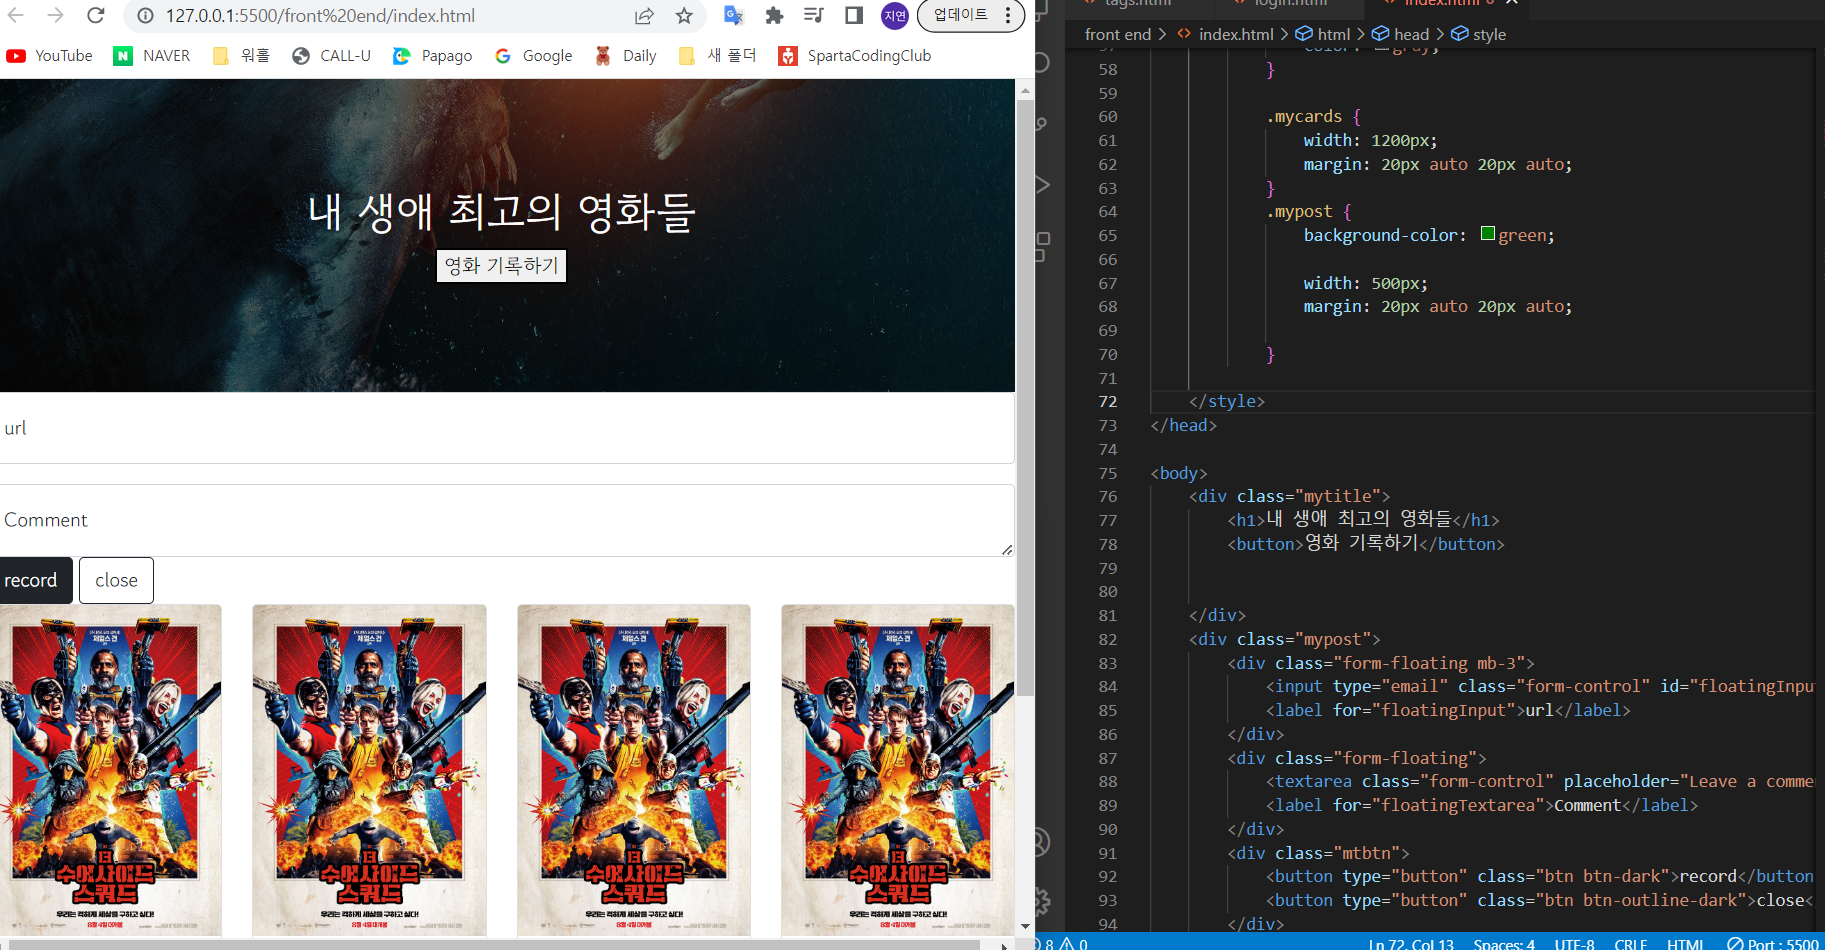Screen dimensions: 1825x950
Task: Click the address bar URL
Action: [x=320, y=16]
